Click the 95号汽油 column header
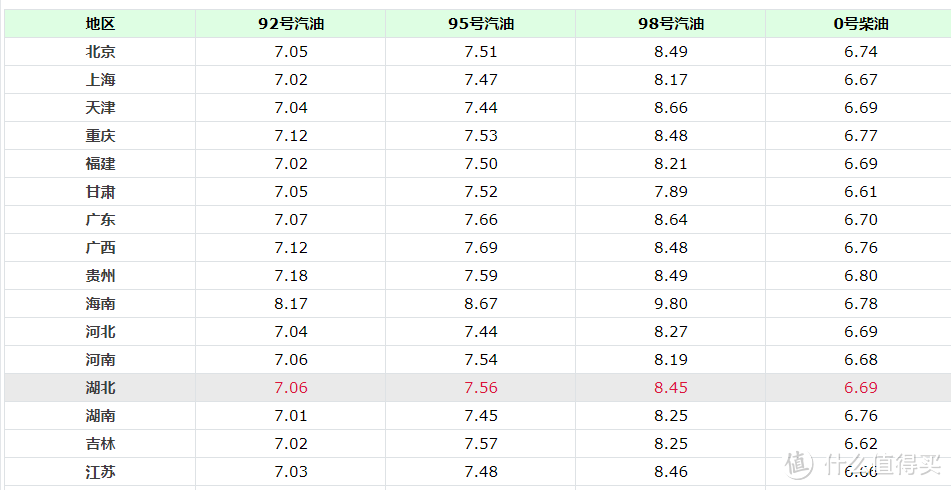 481,24
